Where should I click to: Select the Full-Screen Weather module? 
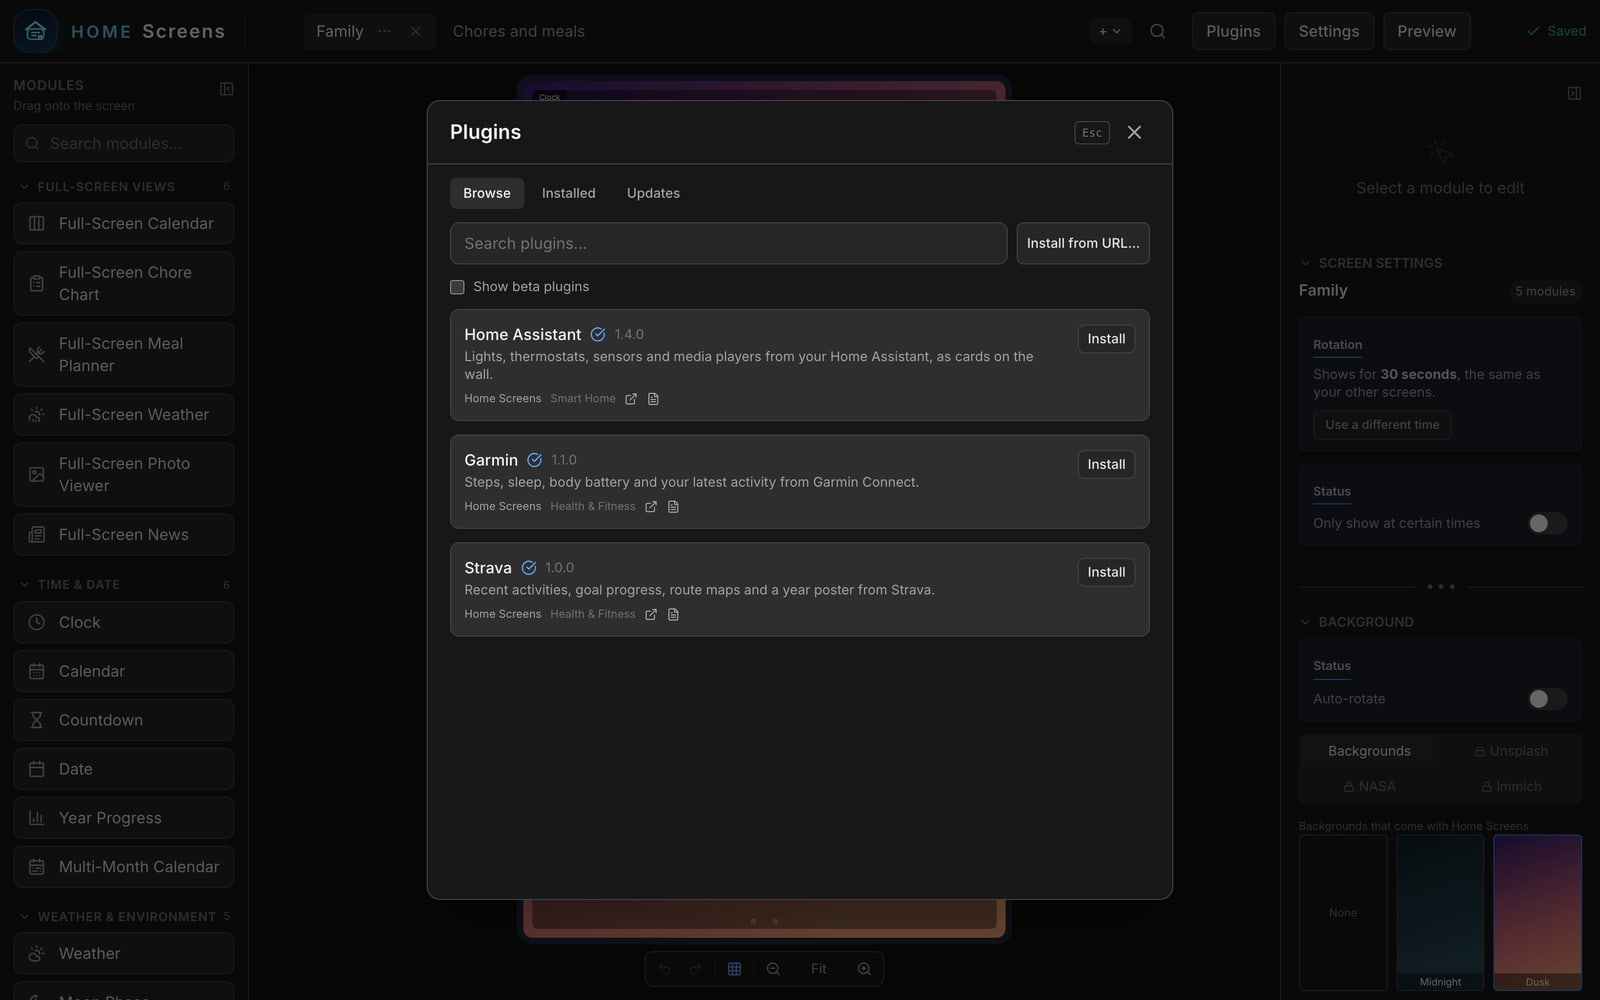pos(124,414)
